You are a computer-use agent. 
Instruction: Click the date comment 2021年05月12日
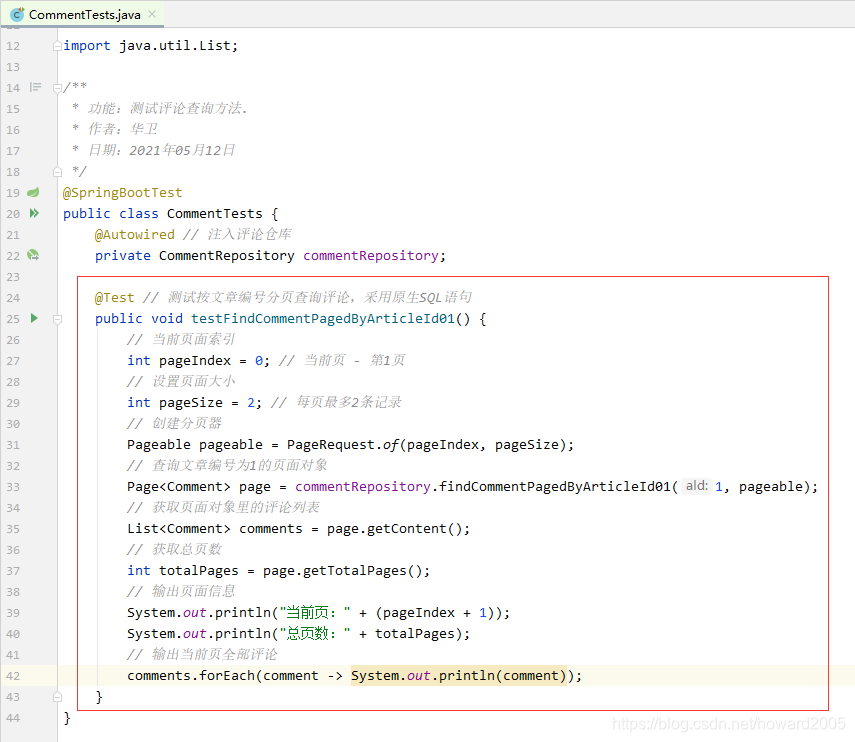click(x=182, y=150)
